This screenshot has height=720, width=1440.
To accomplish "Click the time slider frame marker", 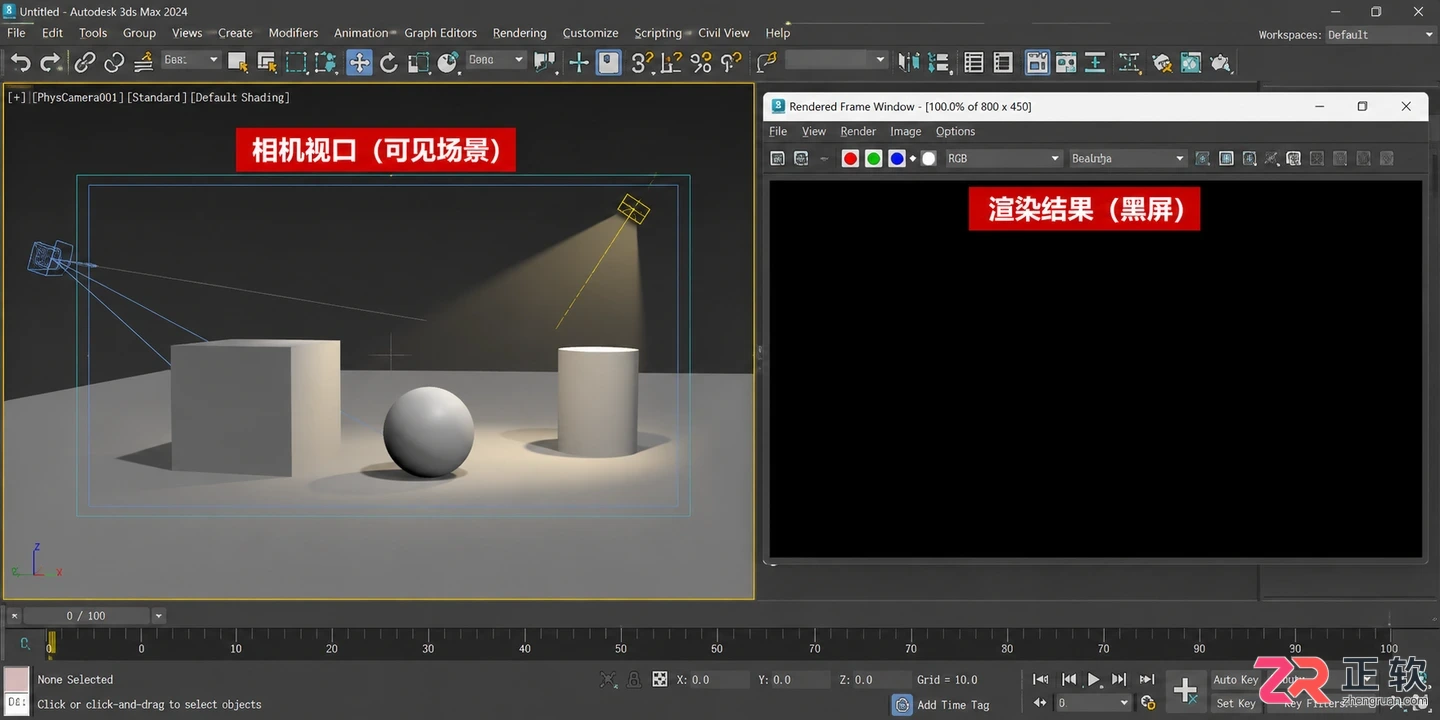I will (x=51, y=645).
